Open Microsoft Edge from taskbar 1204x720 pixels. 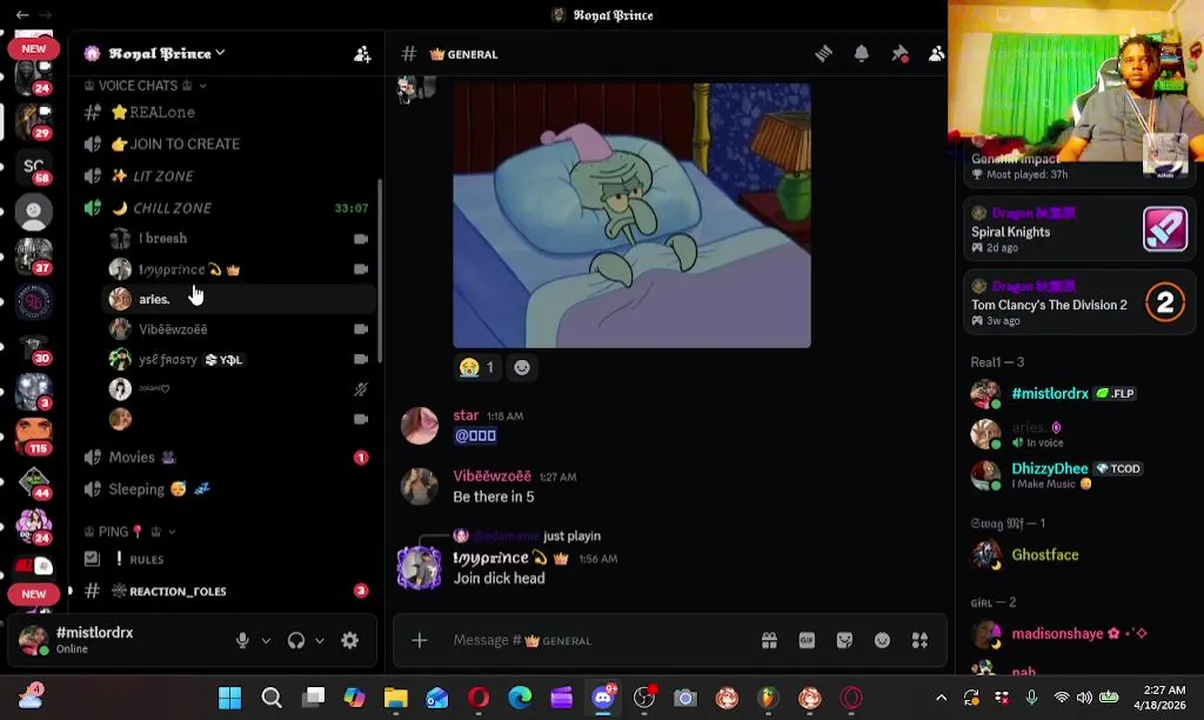pos(520,698)
